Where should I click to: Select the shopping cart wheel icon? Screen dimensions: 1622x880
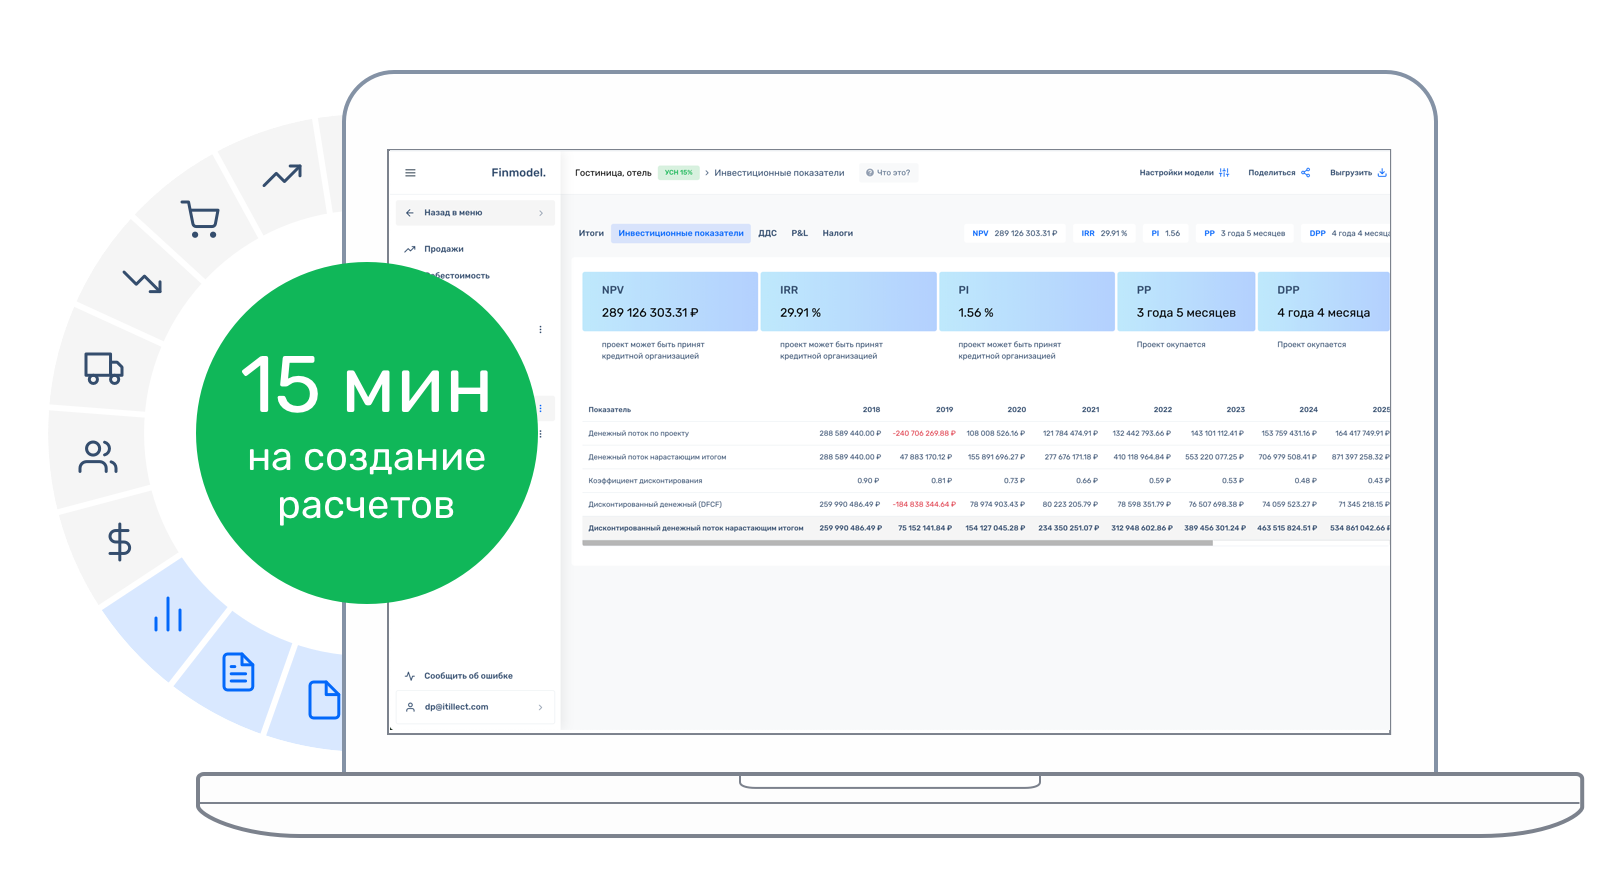pyautogui.click(x=200, y=219)
